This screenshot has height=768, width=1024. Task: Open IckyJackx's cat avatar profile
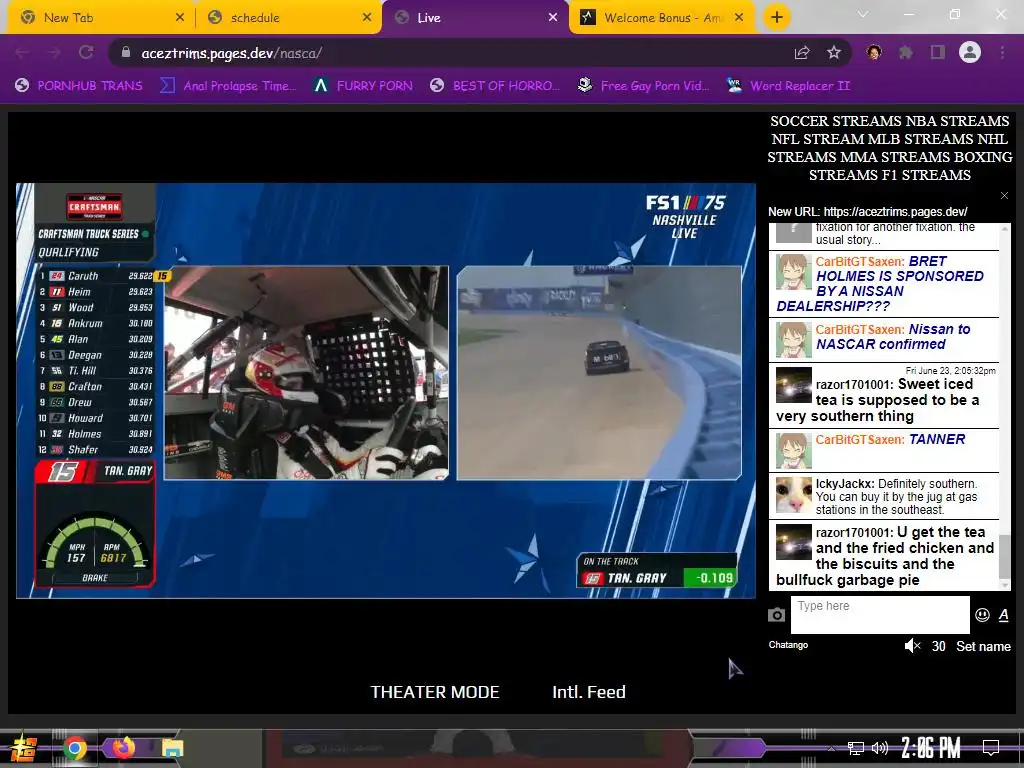click(793, 494)
